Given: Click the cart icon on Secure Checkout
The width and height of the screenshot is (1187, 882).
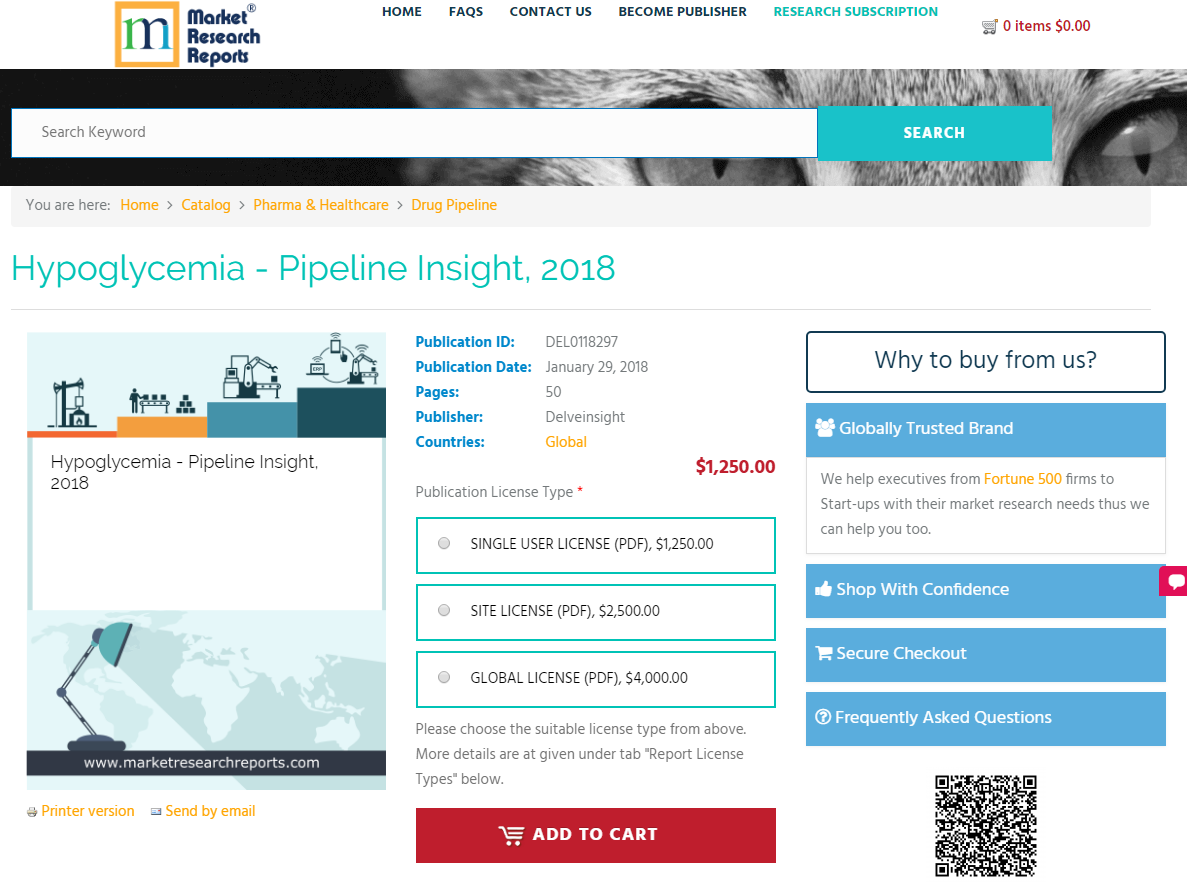Looking at the screenshot, I should tap(824, 653).
